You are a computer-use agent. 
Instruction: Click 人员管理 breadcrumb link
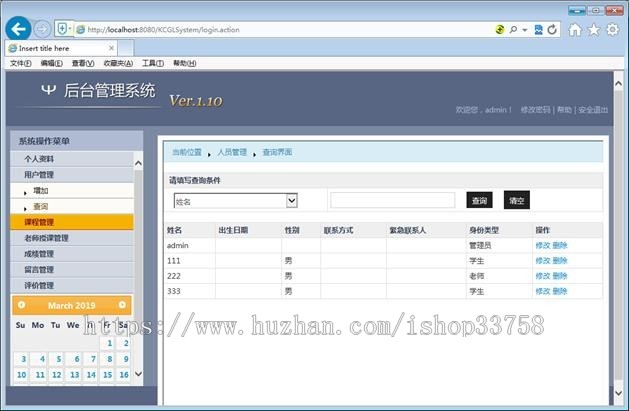[232, 152]
